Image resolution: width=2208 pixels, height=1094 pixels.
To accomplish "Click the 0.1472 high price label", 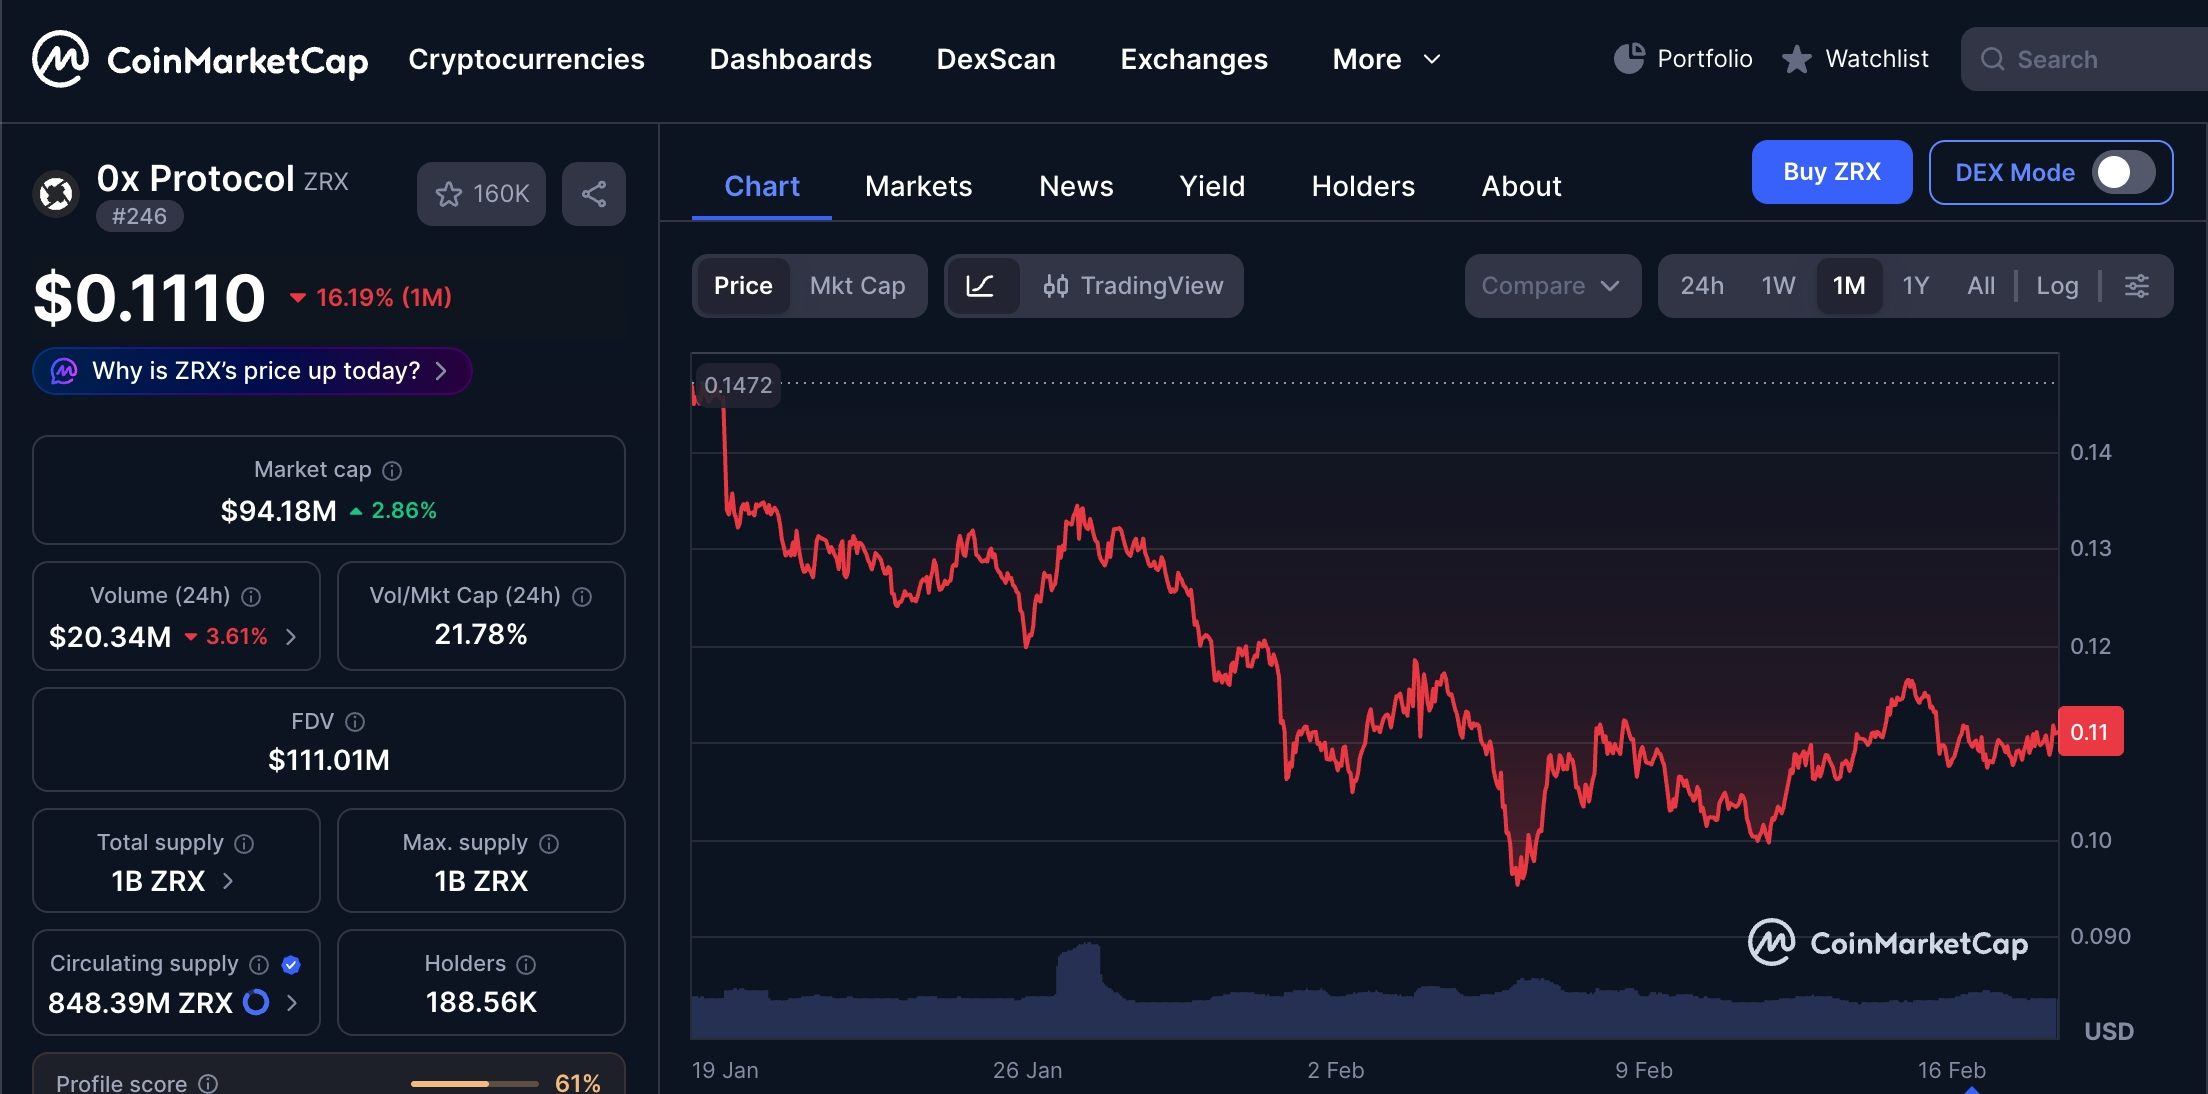I will coord(738,385).
